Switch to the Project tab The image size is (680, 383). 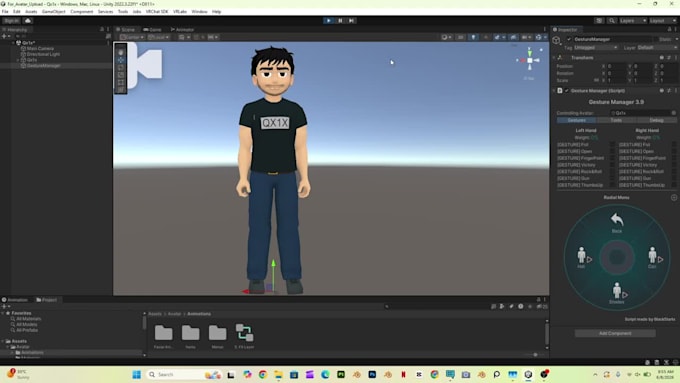46,300
